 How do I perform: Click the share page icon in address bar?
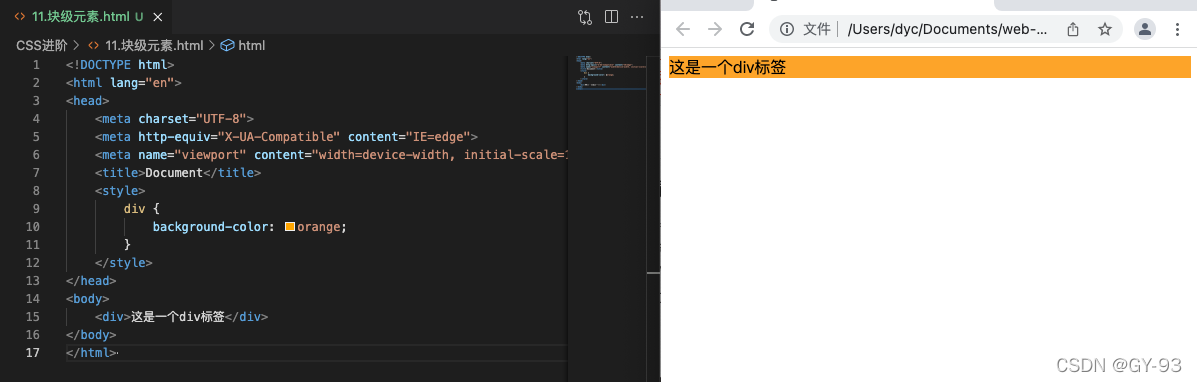(x=1073, y=29)
